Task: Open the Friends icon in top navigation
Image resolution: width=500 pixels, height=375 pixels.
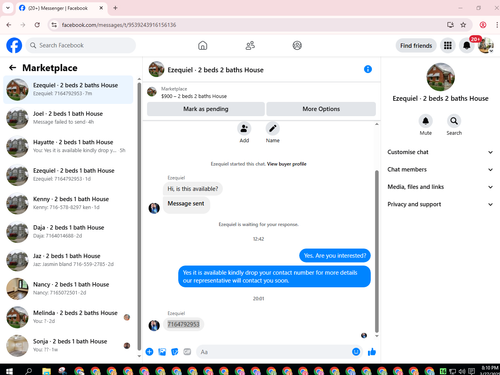Action: click(250, 45)
